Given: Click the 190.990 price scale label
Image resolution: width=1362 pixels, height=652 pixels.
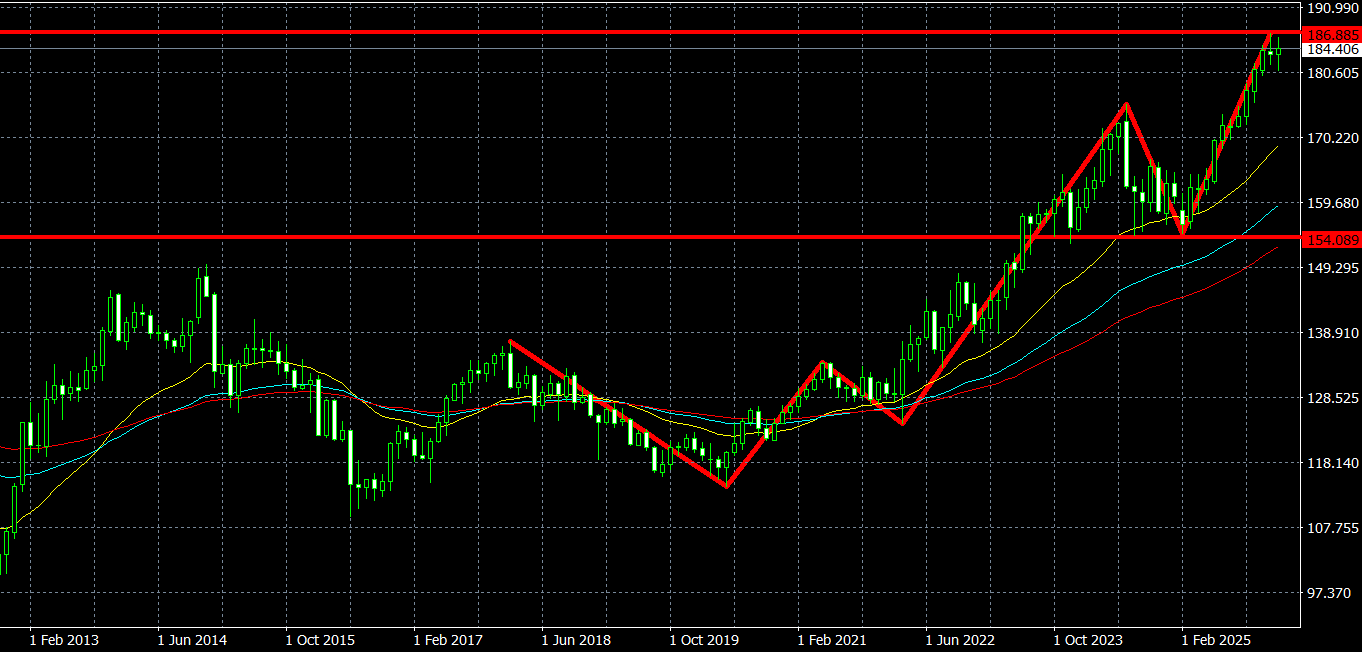Looking at the screenshot, I should click(1331, 8).
